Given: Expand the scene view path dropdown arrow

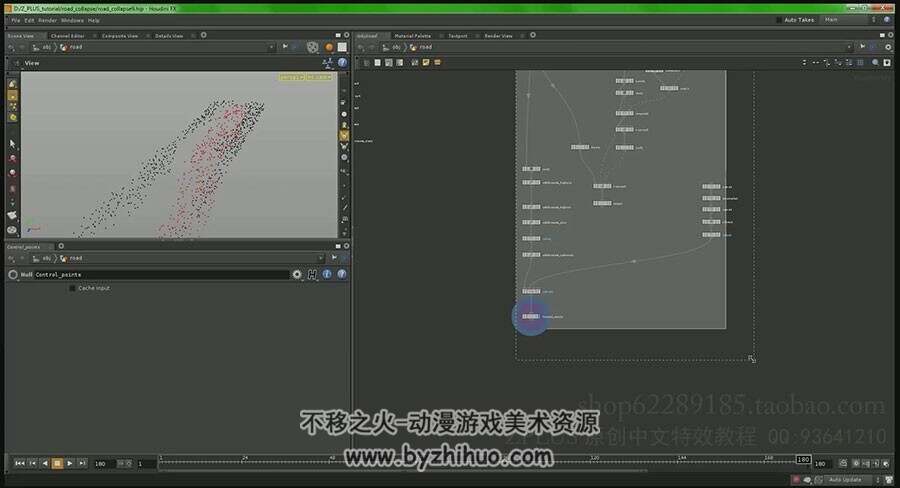Looking at the screenshot, I should 271,47.
